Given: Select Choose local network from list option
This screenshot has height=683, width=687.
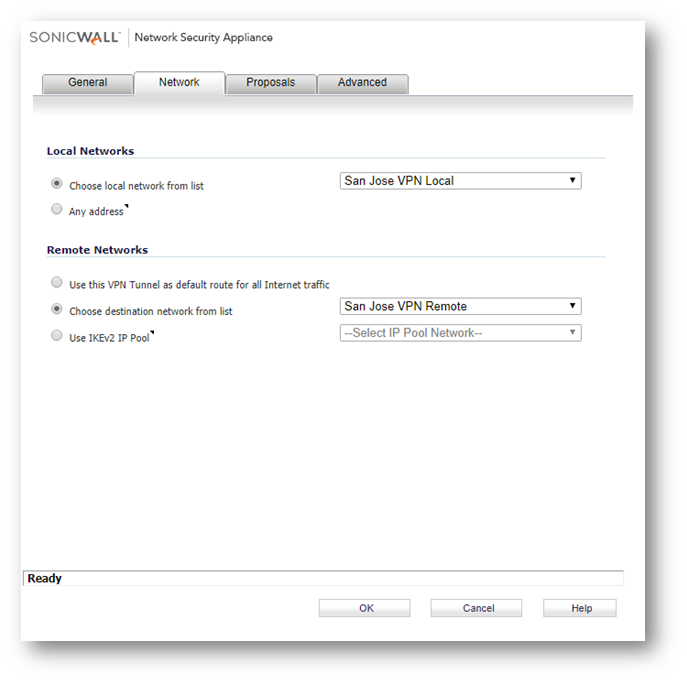Looking at the screenshot, I should (x=57, y=184).
